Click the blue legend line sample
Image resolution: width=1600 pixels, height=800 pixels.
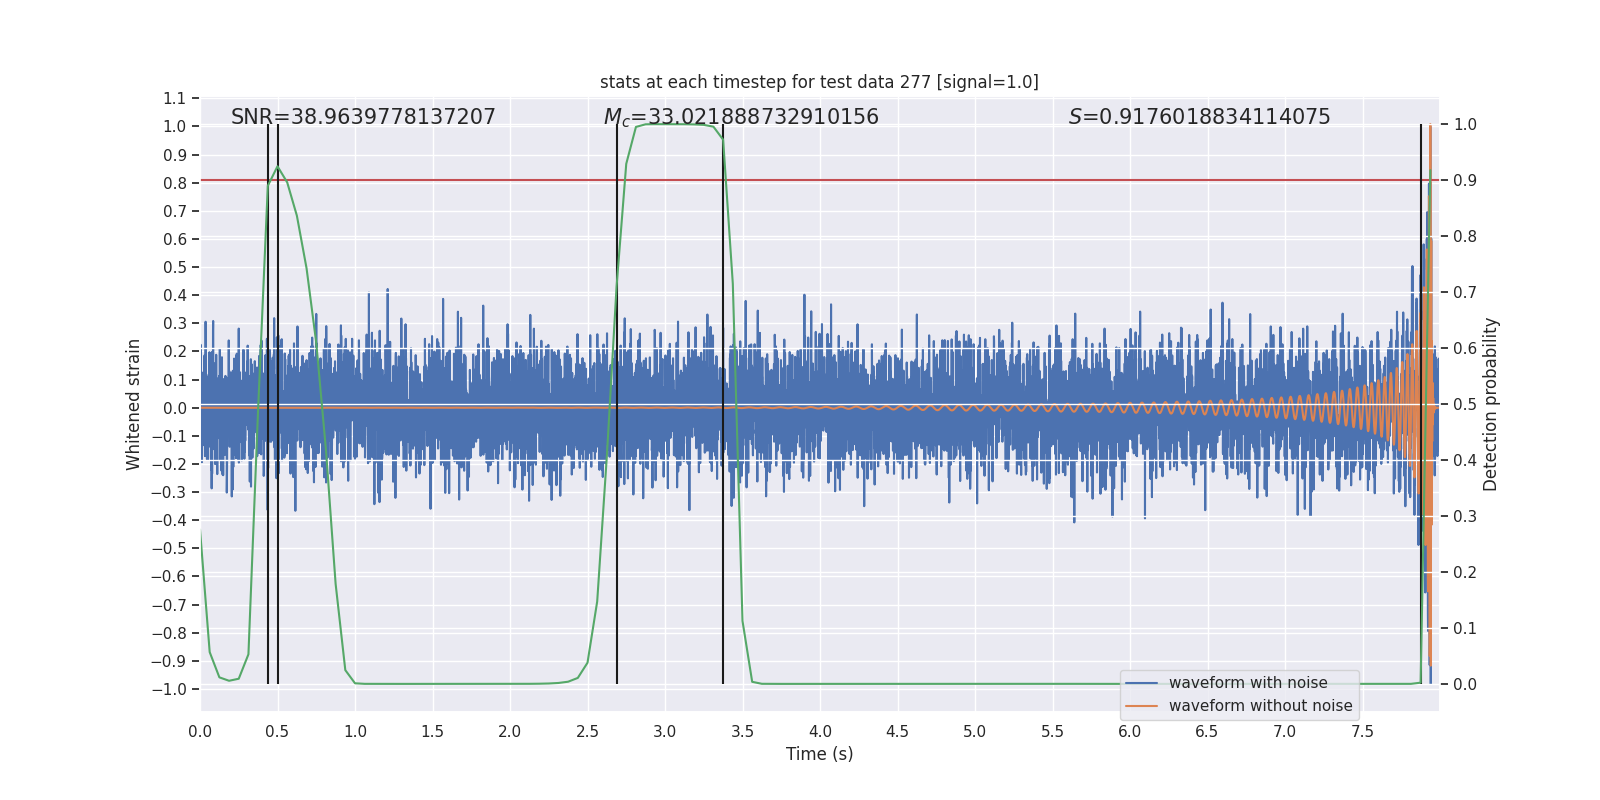pyautogui.click(x=1142, y=683)
